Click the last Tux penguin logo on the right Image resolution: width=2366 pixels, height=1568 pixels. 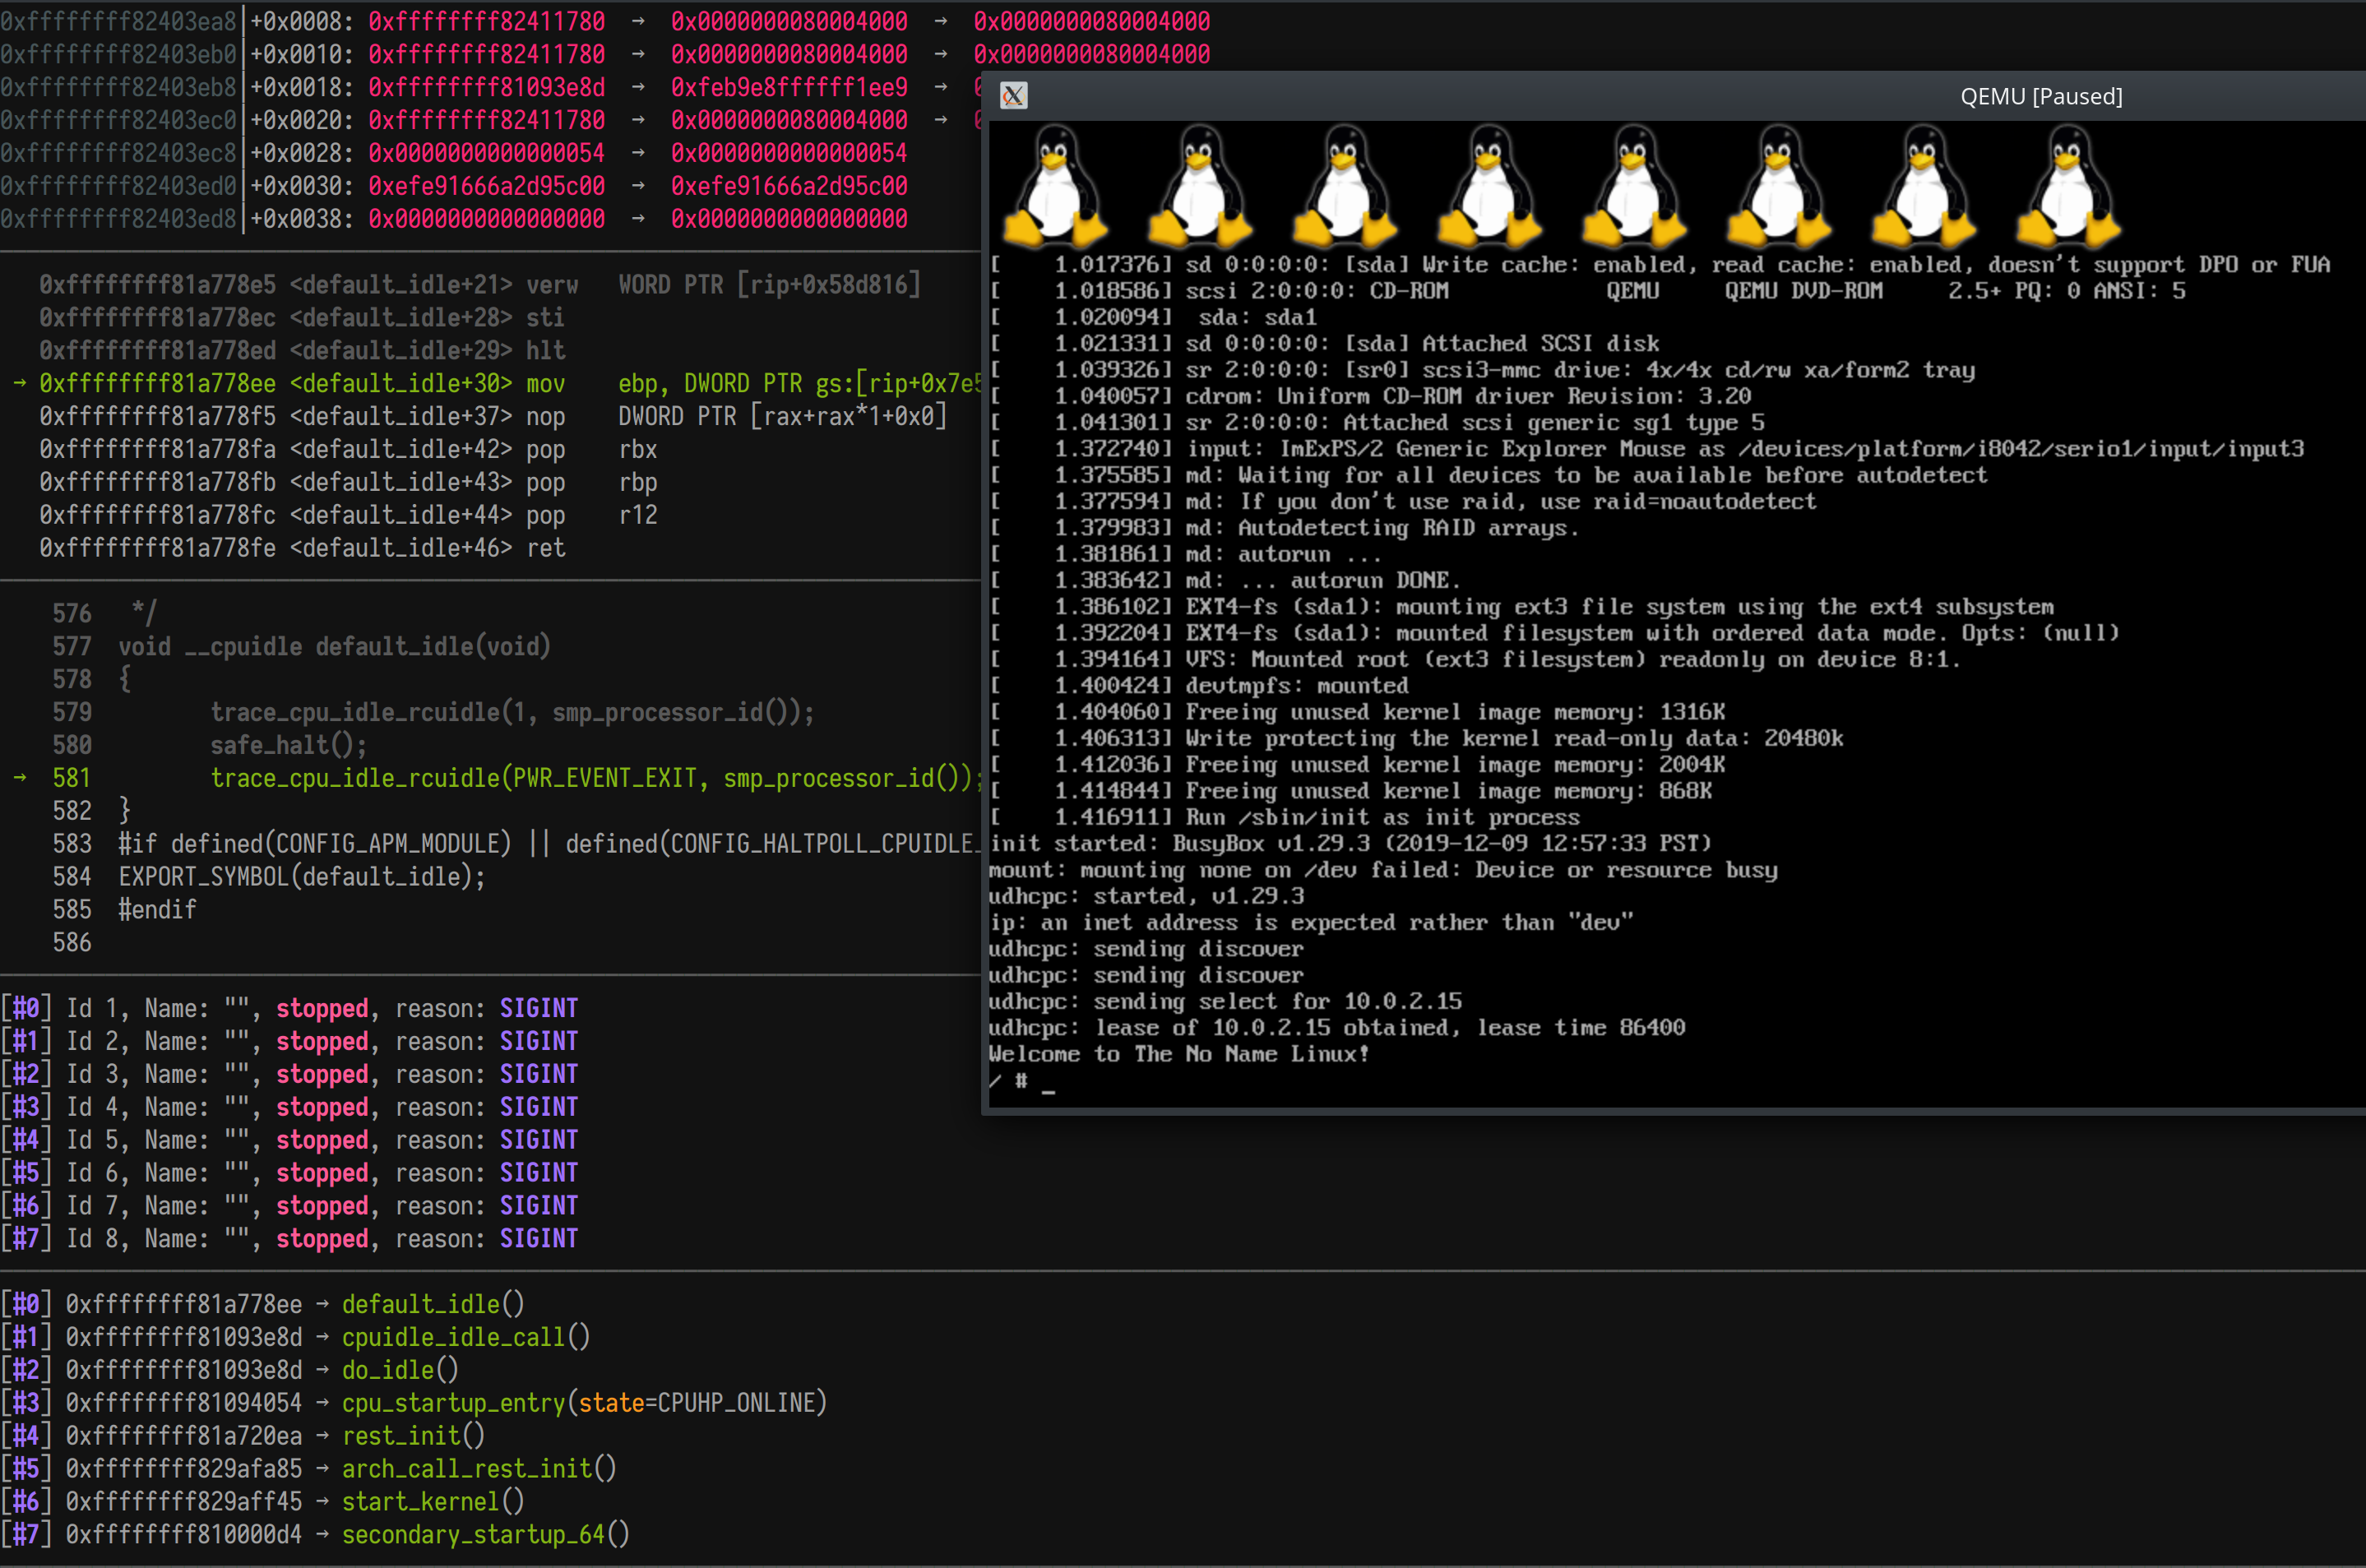pos(2067,187)
